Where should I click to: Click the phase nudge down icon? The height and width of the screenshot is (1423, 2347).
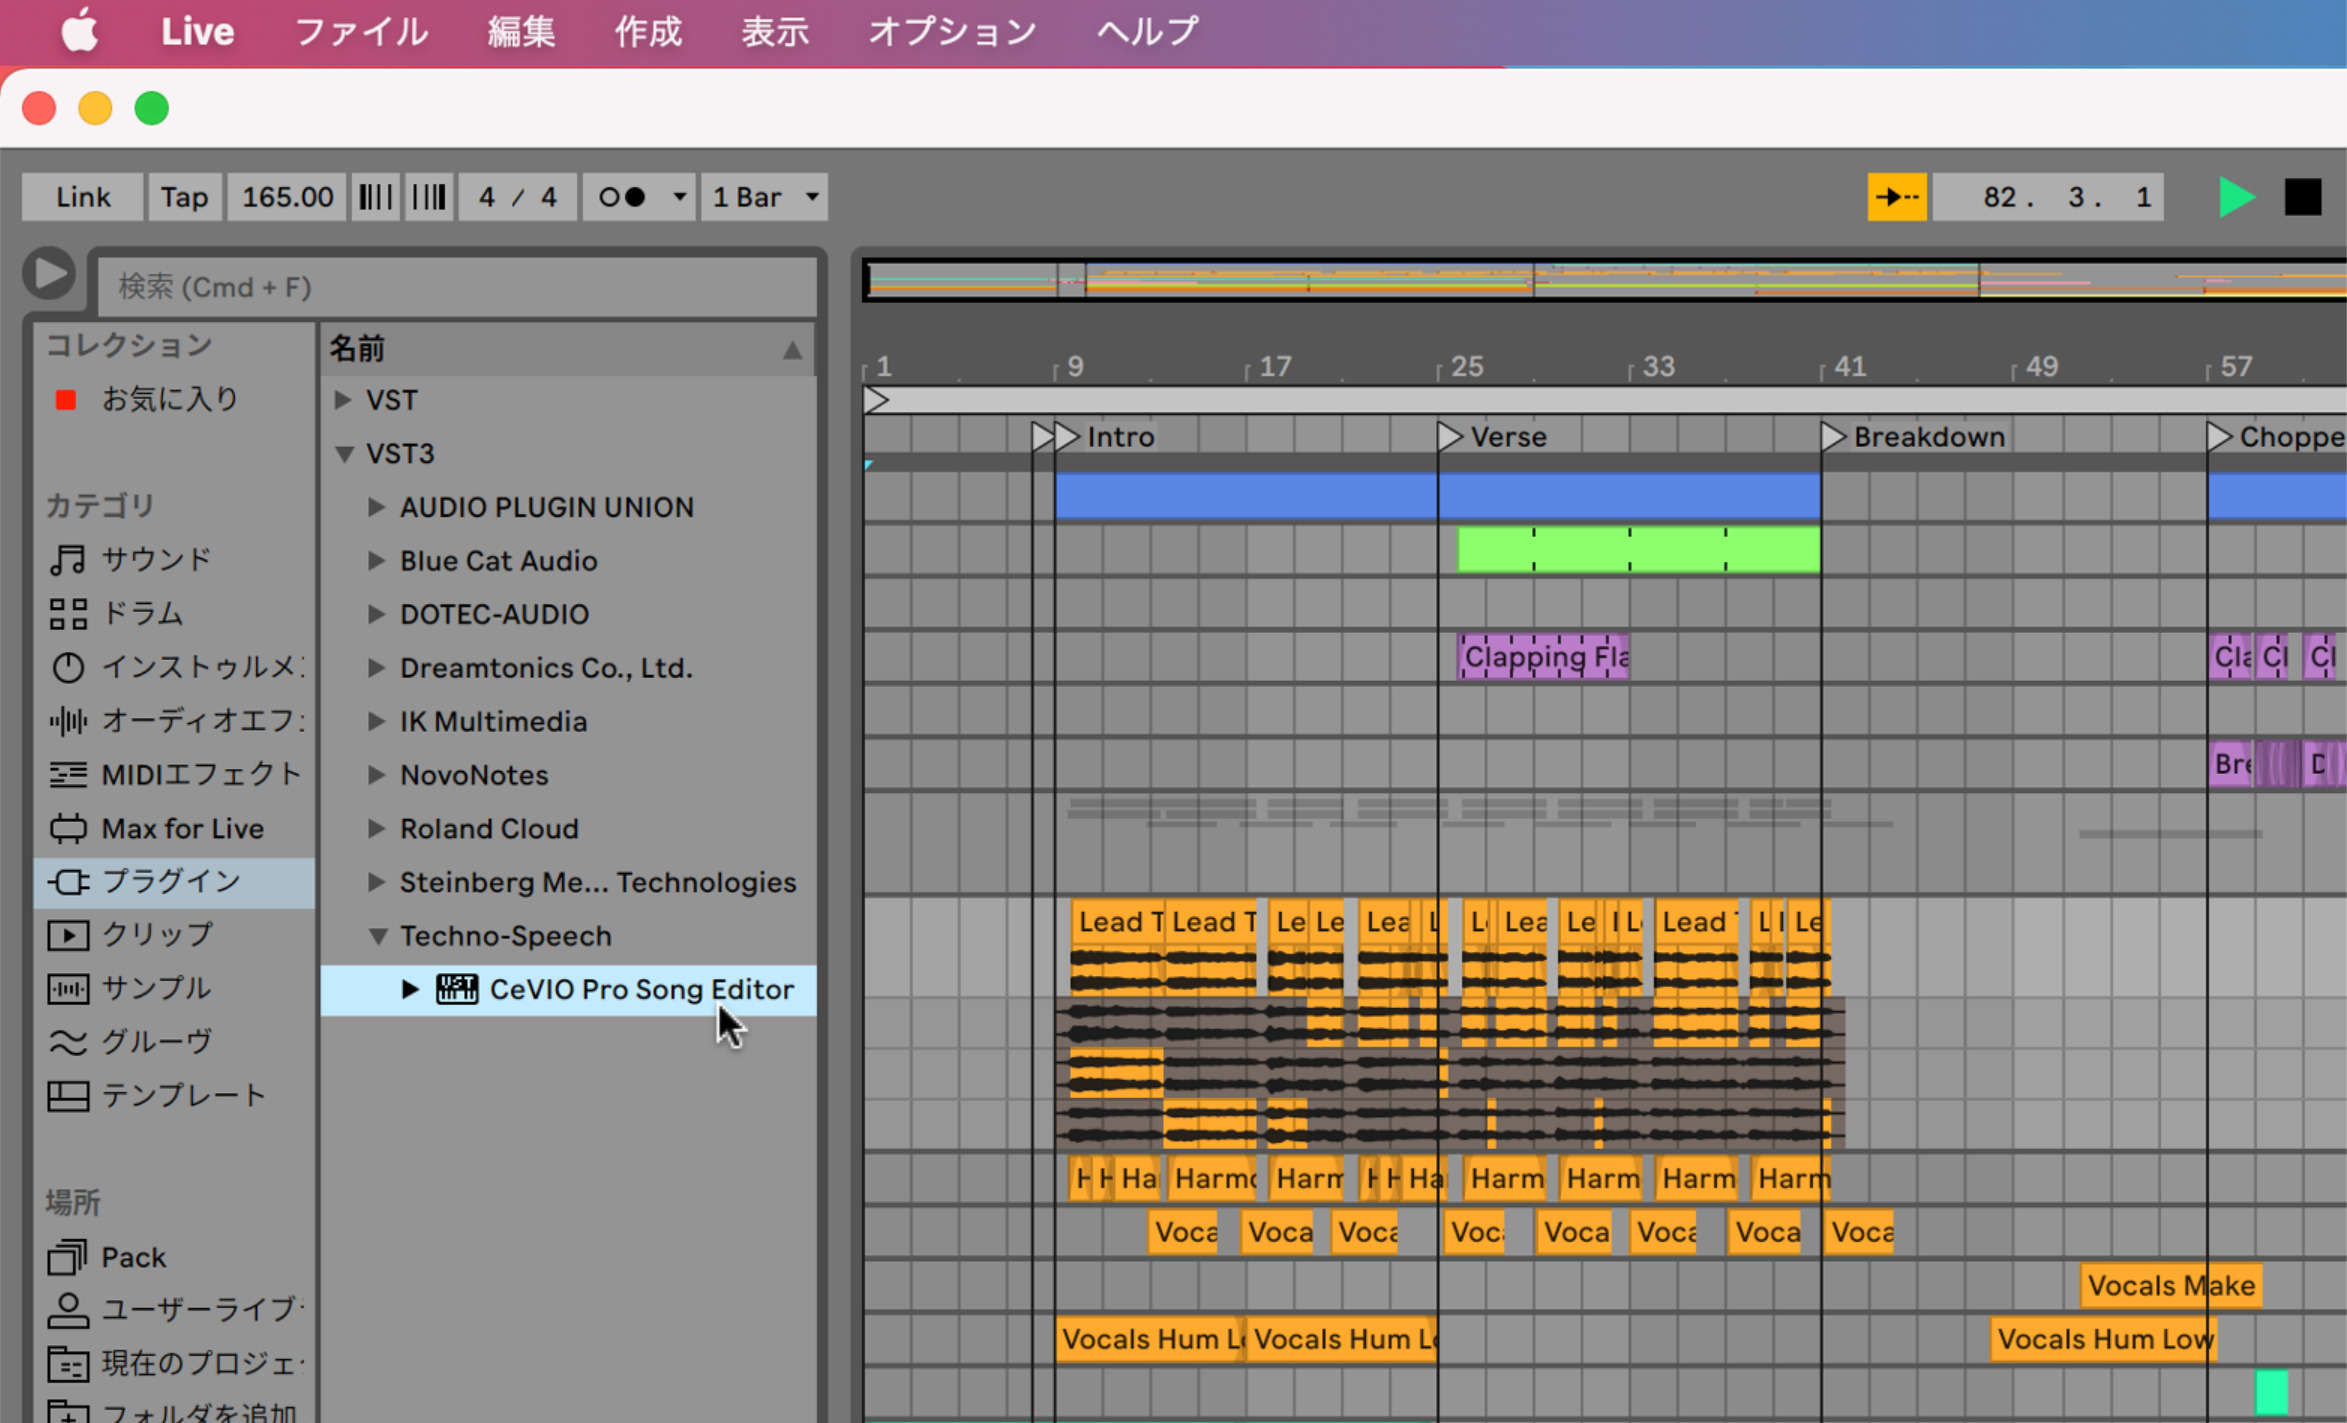point(375,197)
